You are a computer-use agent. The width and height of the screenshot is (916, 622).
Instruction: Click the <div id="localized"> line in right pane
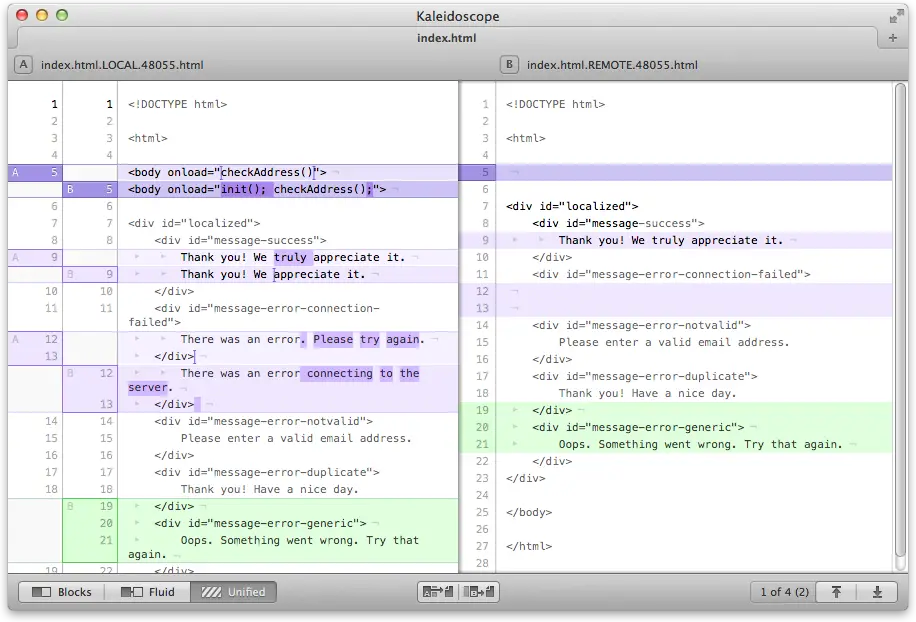pyautogui.click(x=572, y=206)
